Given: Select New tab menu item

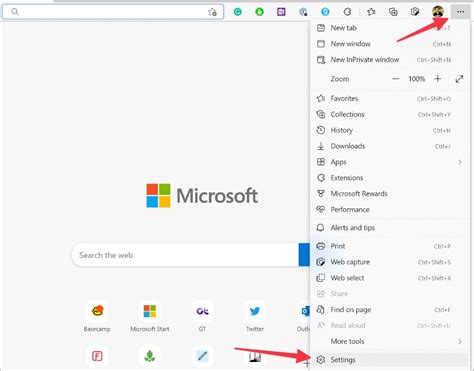Looking at the screenshot, I should tap(390, 28).
